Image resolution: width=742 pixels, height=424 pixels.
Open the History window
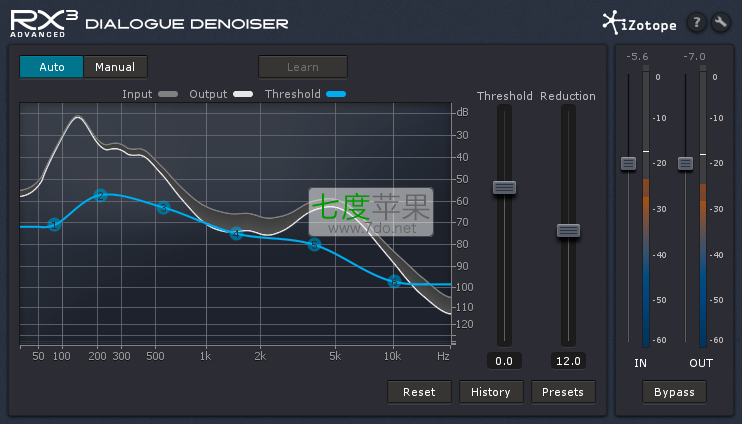(x=491, y=392)
